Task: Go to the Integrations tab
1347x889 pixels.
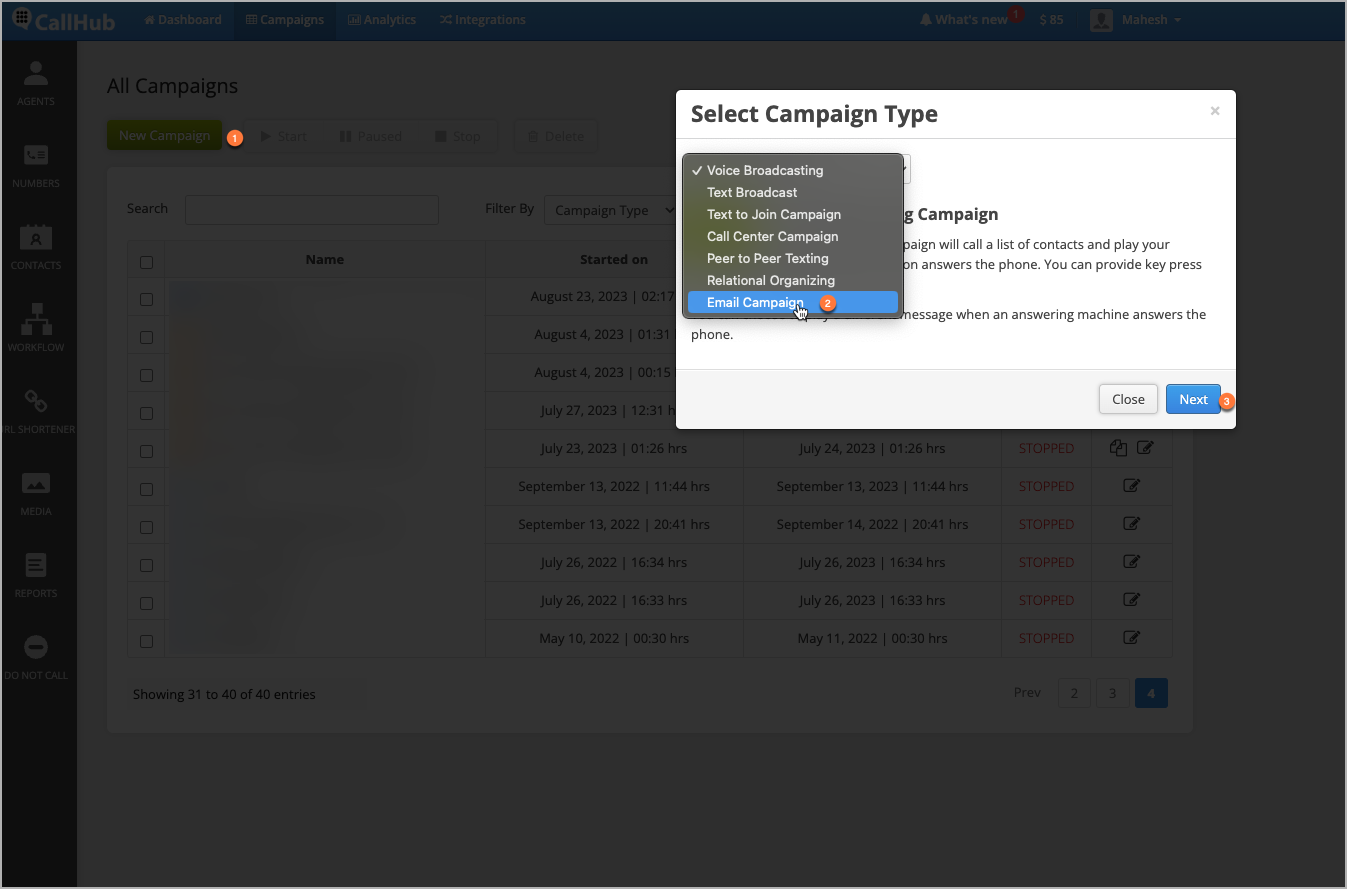Action: click(x=482, y=20)
